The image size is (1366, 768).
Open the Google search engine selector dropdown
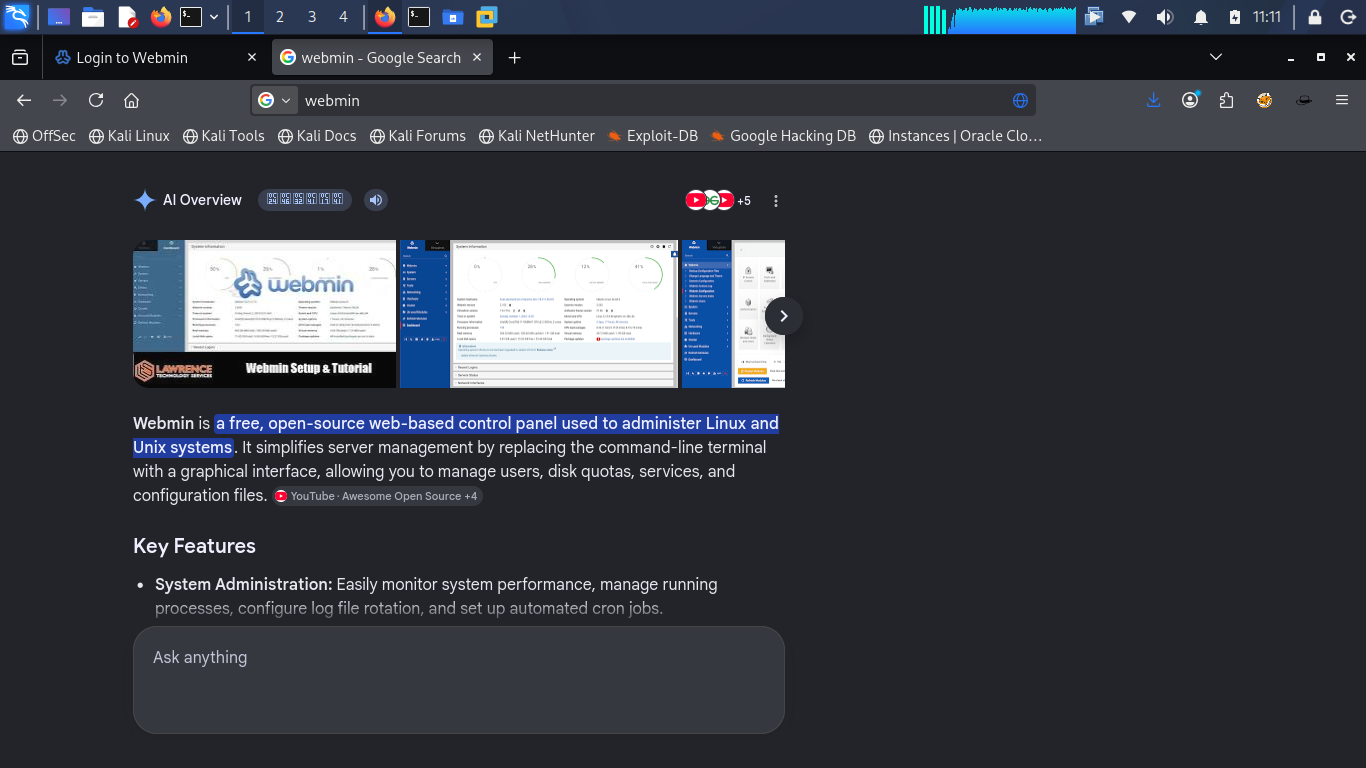[274, 100]
